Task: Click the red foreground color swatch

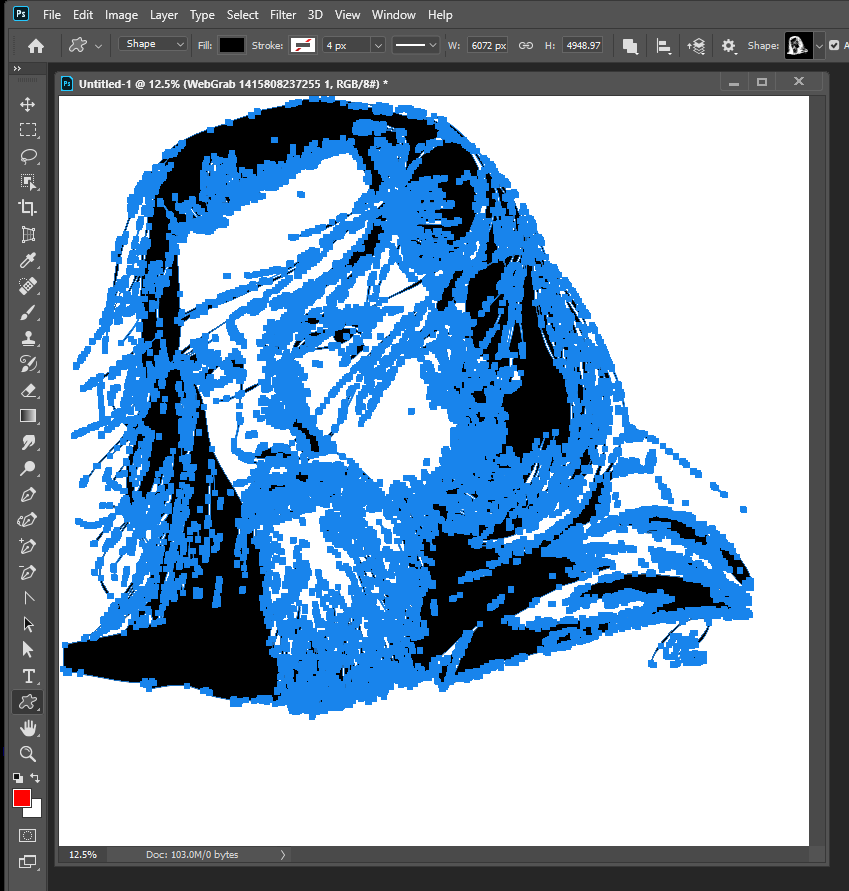Action: [22, 798]
